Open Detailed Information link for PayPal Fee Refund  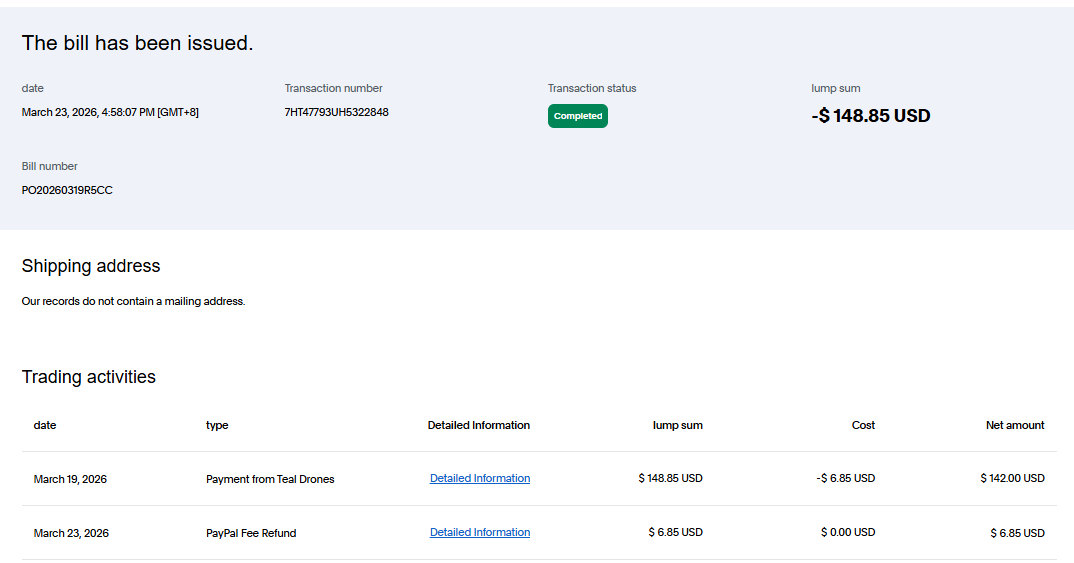coord(480,532)
